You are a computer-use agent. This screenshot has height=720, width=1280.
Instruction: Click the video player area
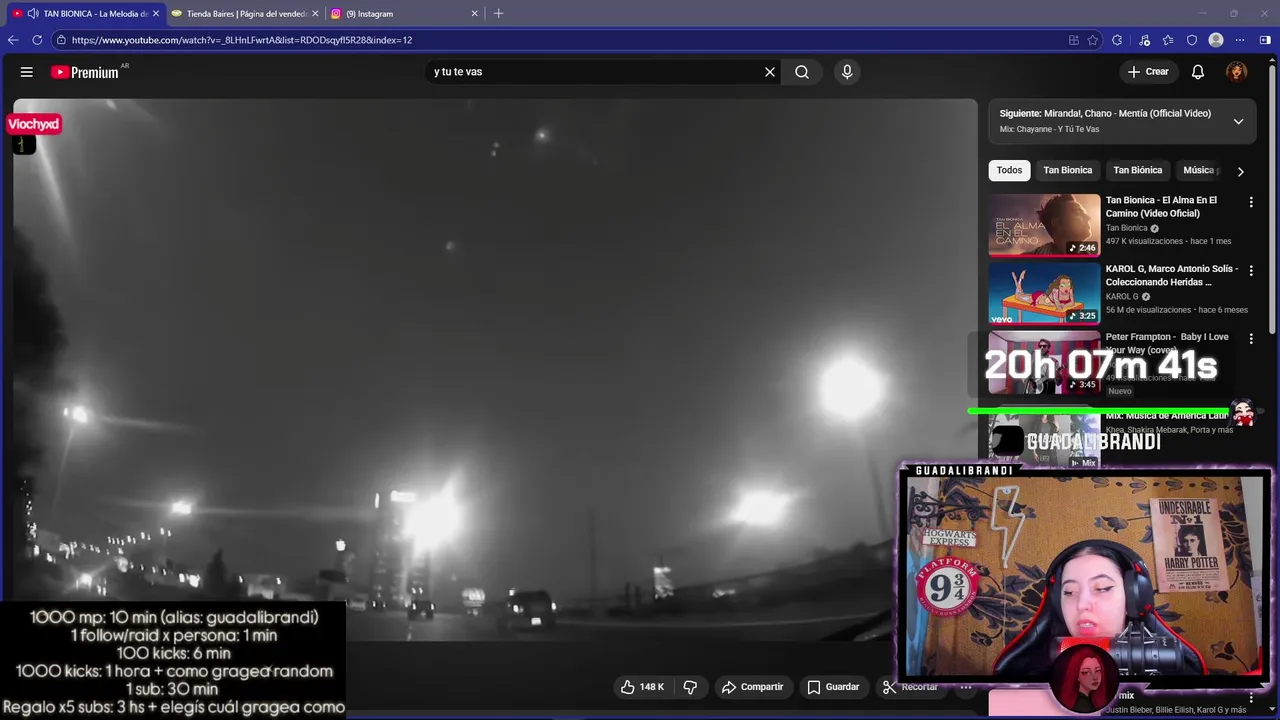coord(495,370)
